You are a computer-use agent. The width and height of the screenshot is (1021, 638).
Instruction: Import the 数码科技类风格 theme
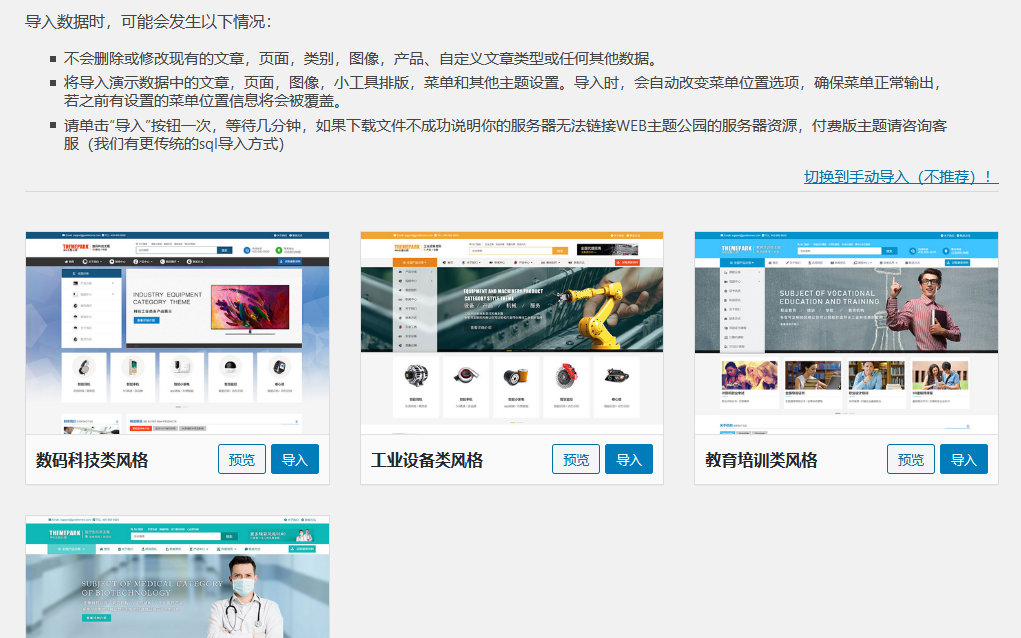295,459
